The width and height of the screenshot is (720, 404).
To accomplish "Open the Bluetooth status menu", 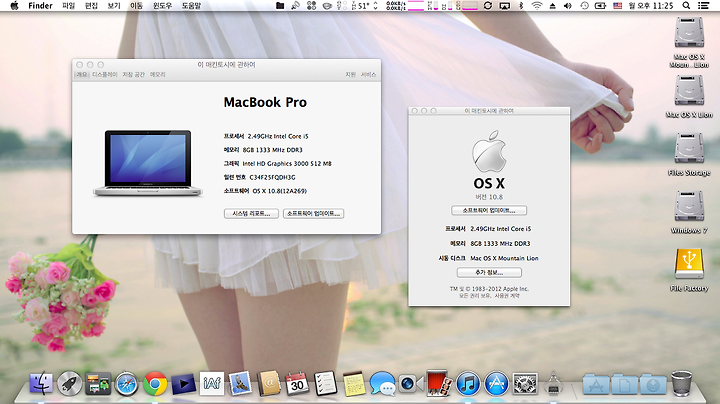I will pos(521,6).
